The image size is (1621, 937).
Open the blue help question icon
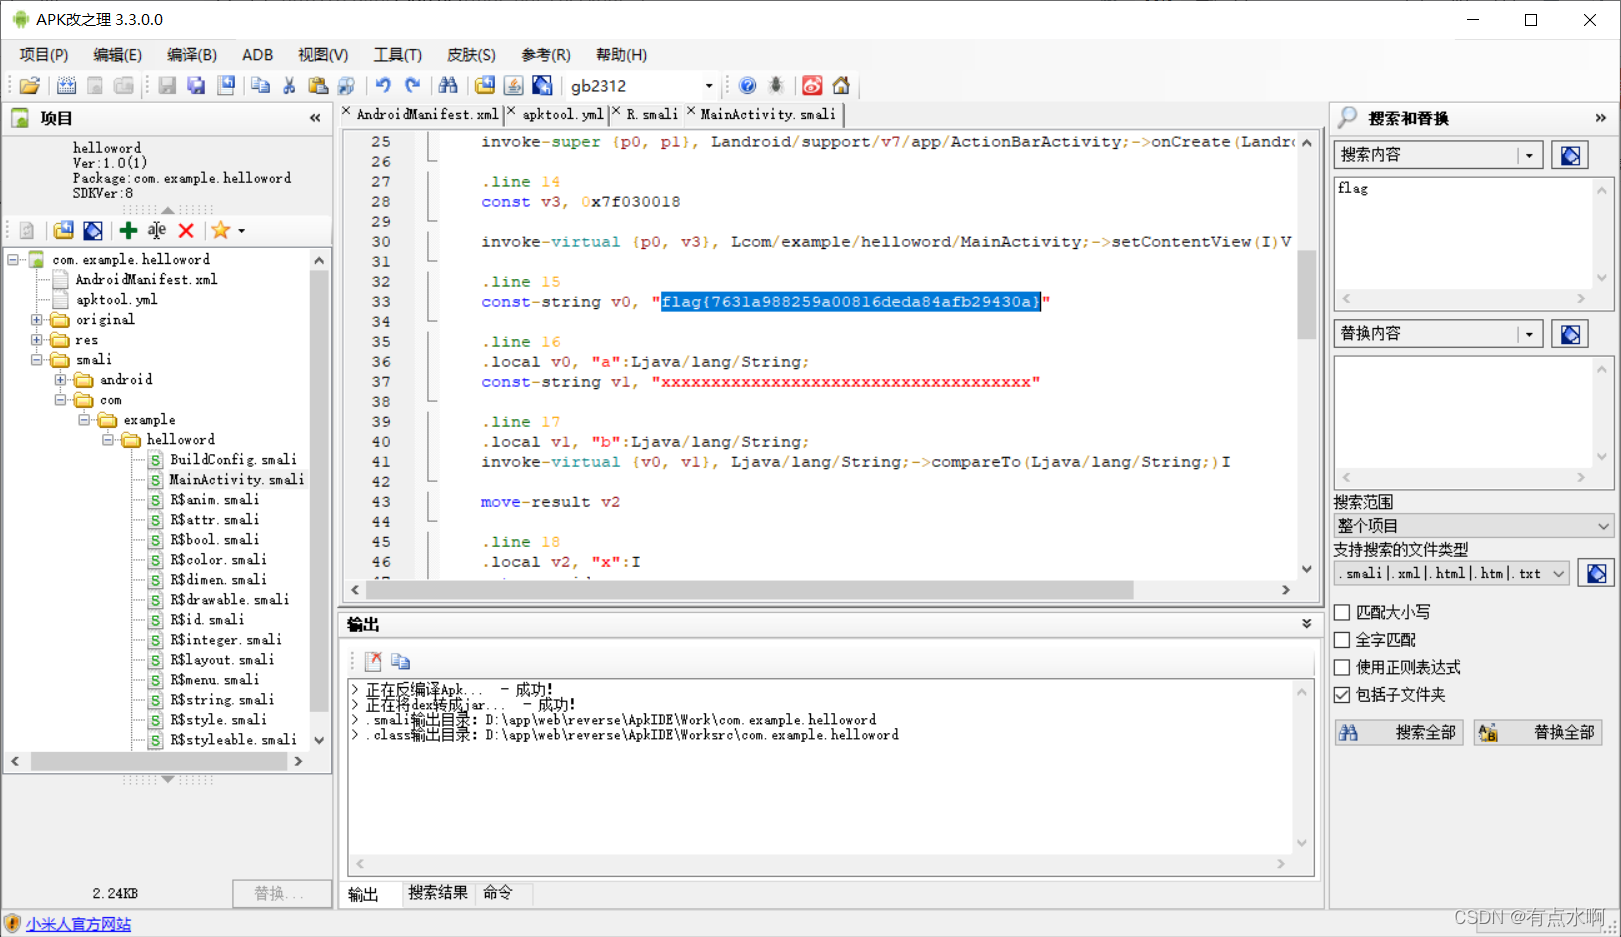[x=747, y=86]
